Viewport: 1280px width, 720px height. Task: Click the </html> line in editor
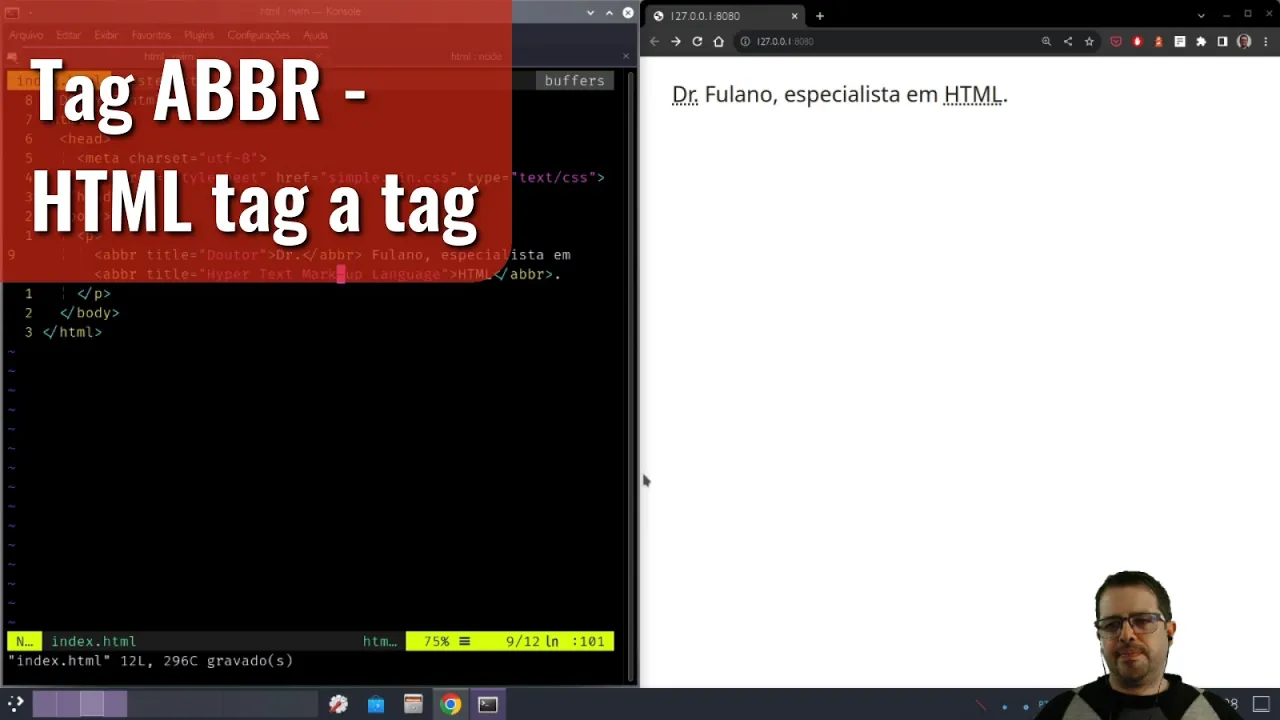tap(72, 332)
